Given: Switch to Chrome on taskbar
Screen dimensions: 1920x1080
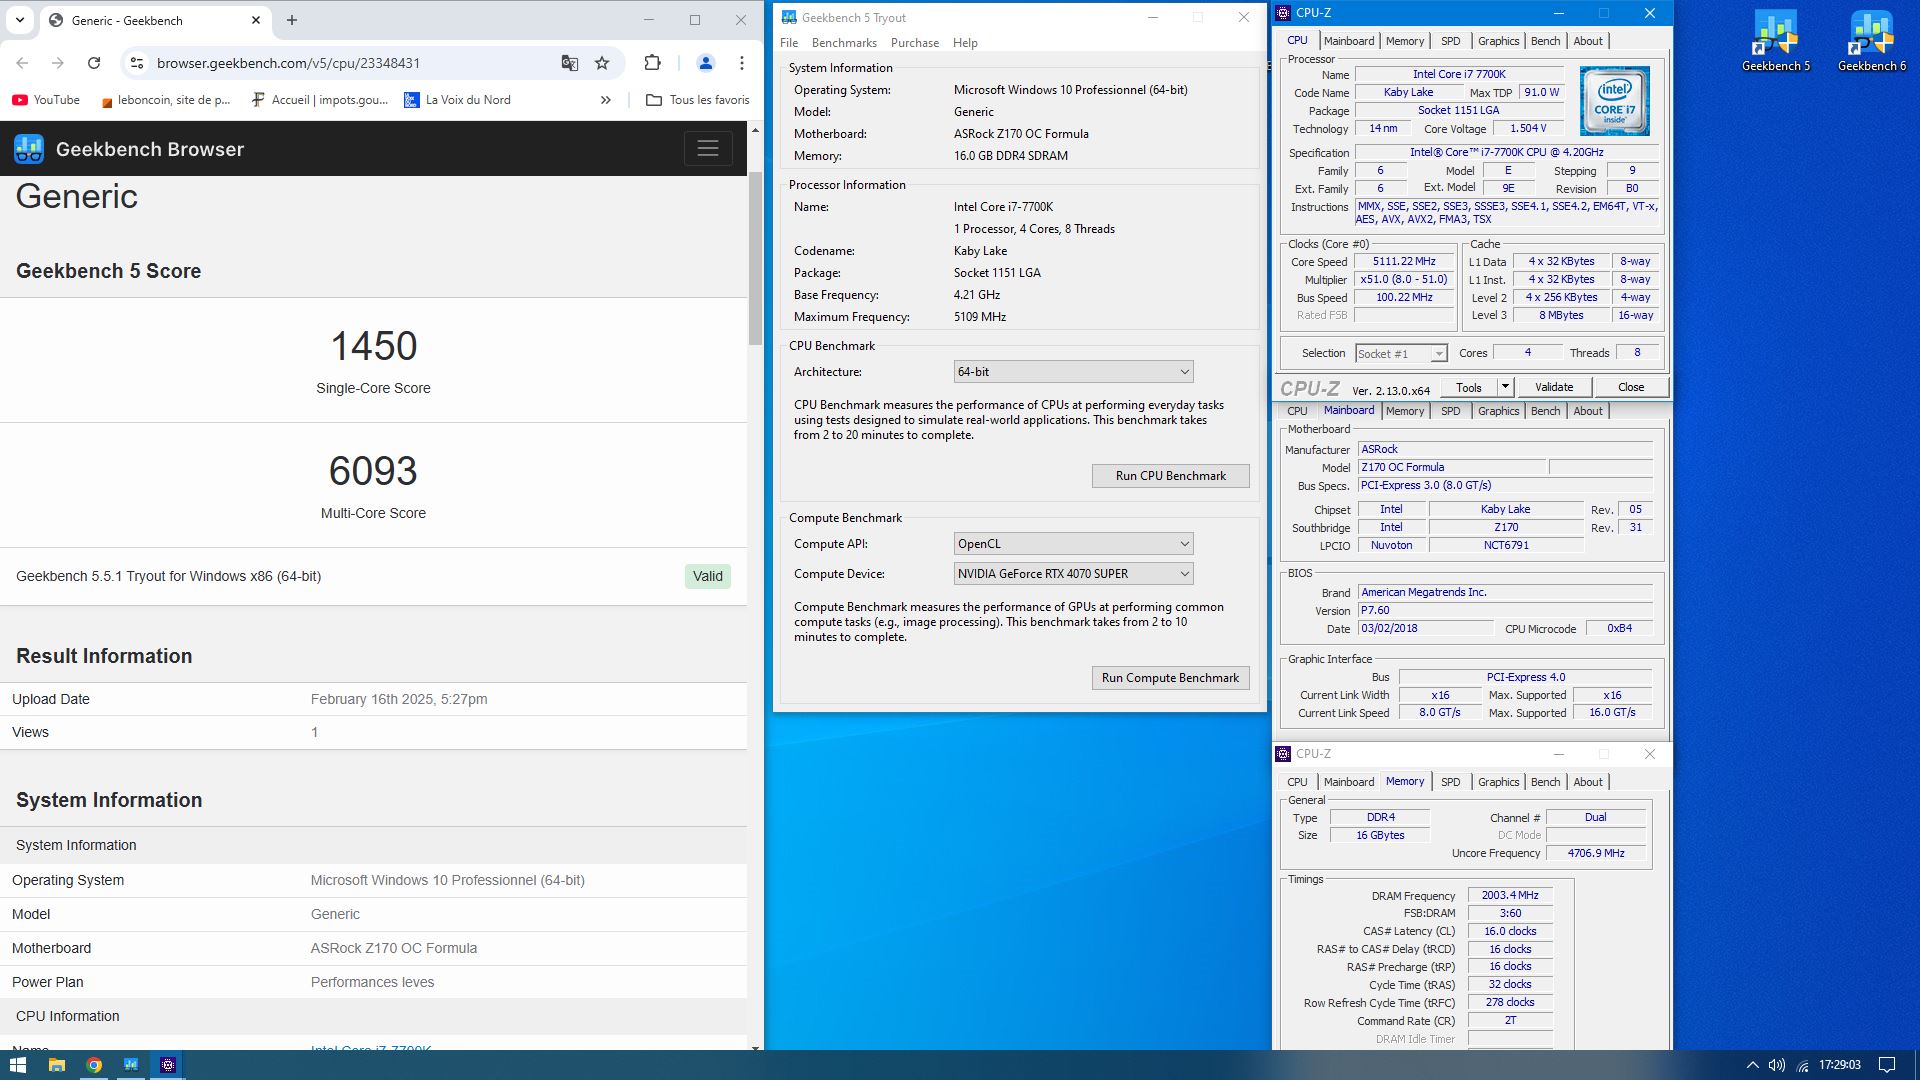Looking at the screenshot, I should click(x=94, y=1065).
